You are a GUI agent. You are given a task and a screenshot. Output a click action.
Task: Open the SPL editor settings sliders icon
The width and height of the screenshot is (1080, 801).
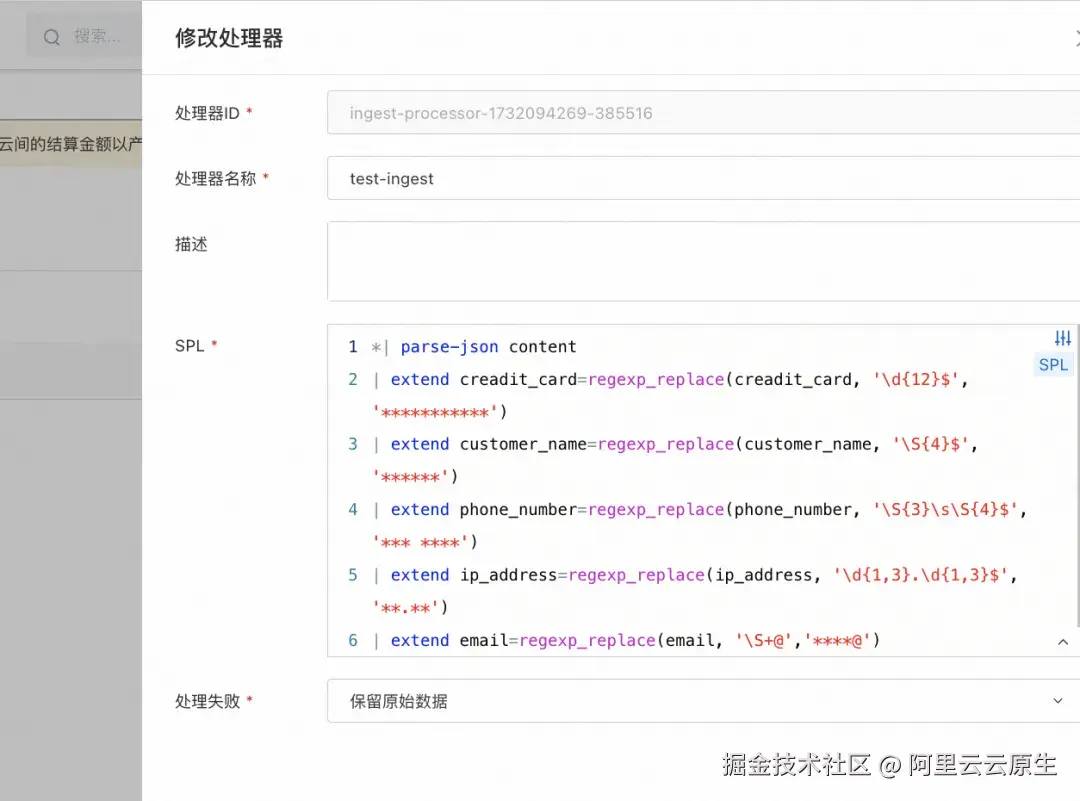pos(1062,338)
